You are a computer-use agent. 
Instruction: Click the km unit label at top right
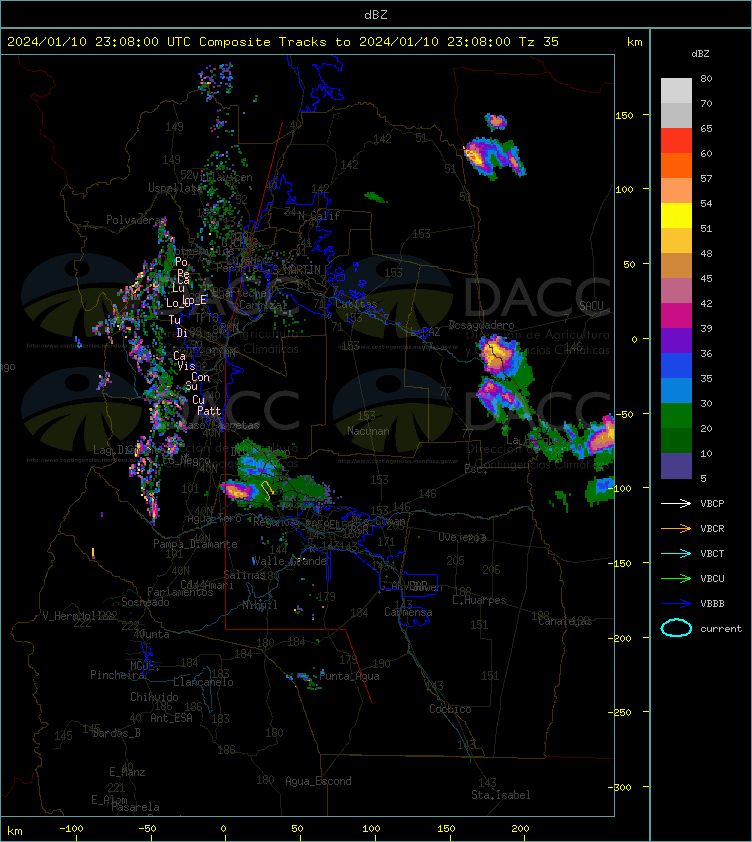pos(634,42)
